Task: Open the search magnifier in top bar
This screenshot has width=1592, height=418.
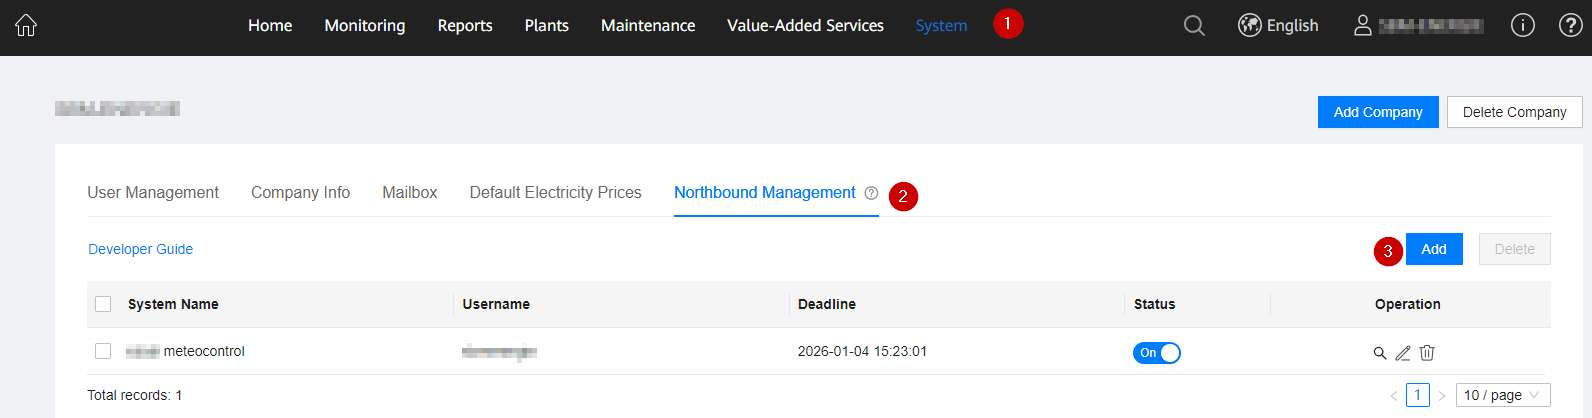Action: 1194,26
